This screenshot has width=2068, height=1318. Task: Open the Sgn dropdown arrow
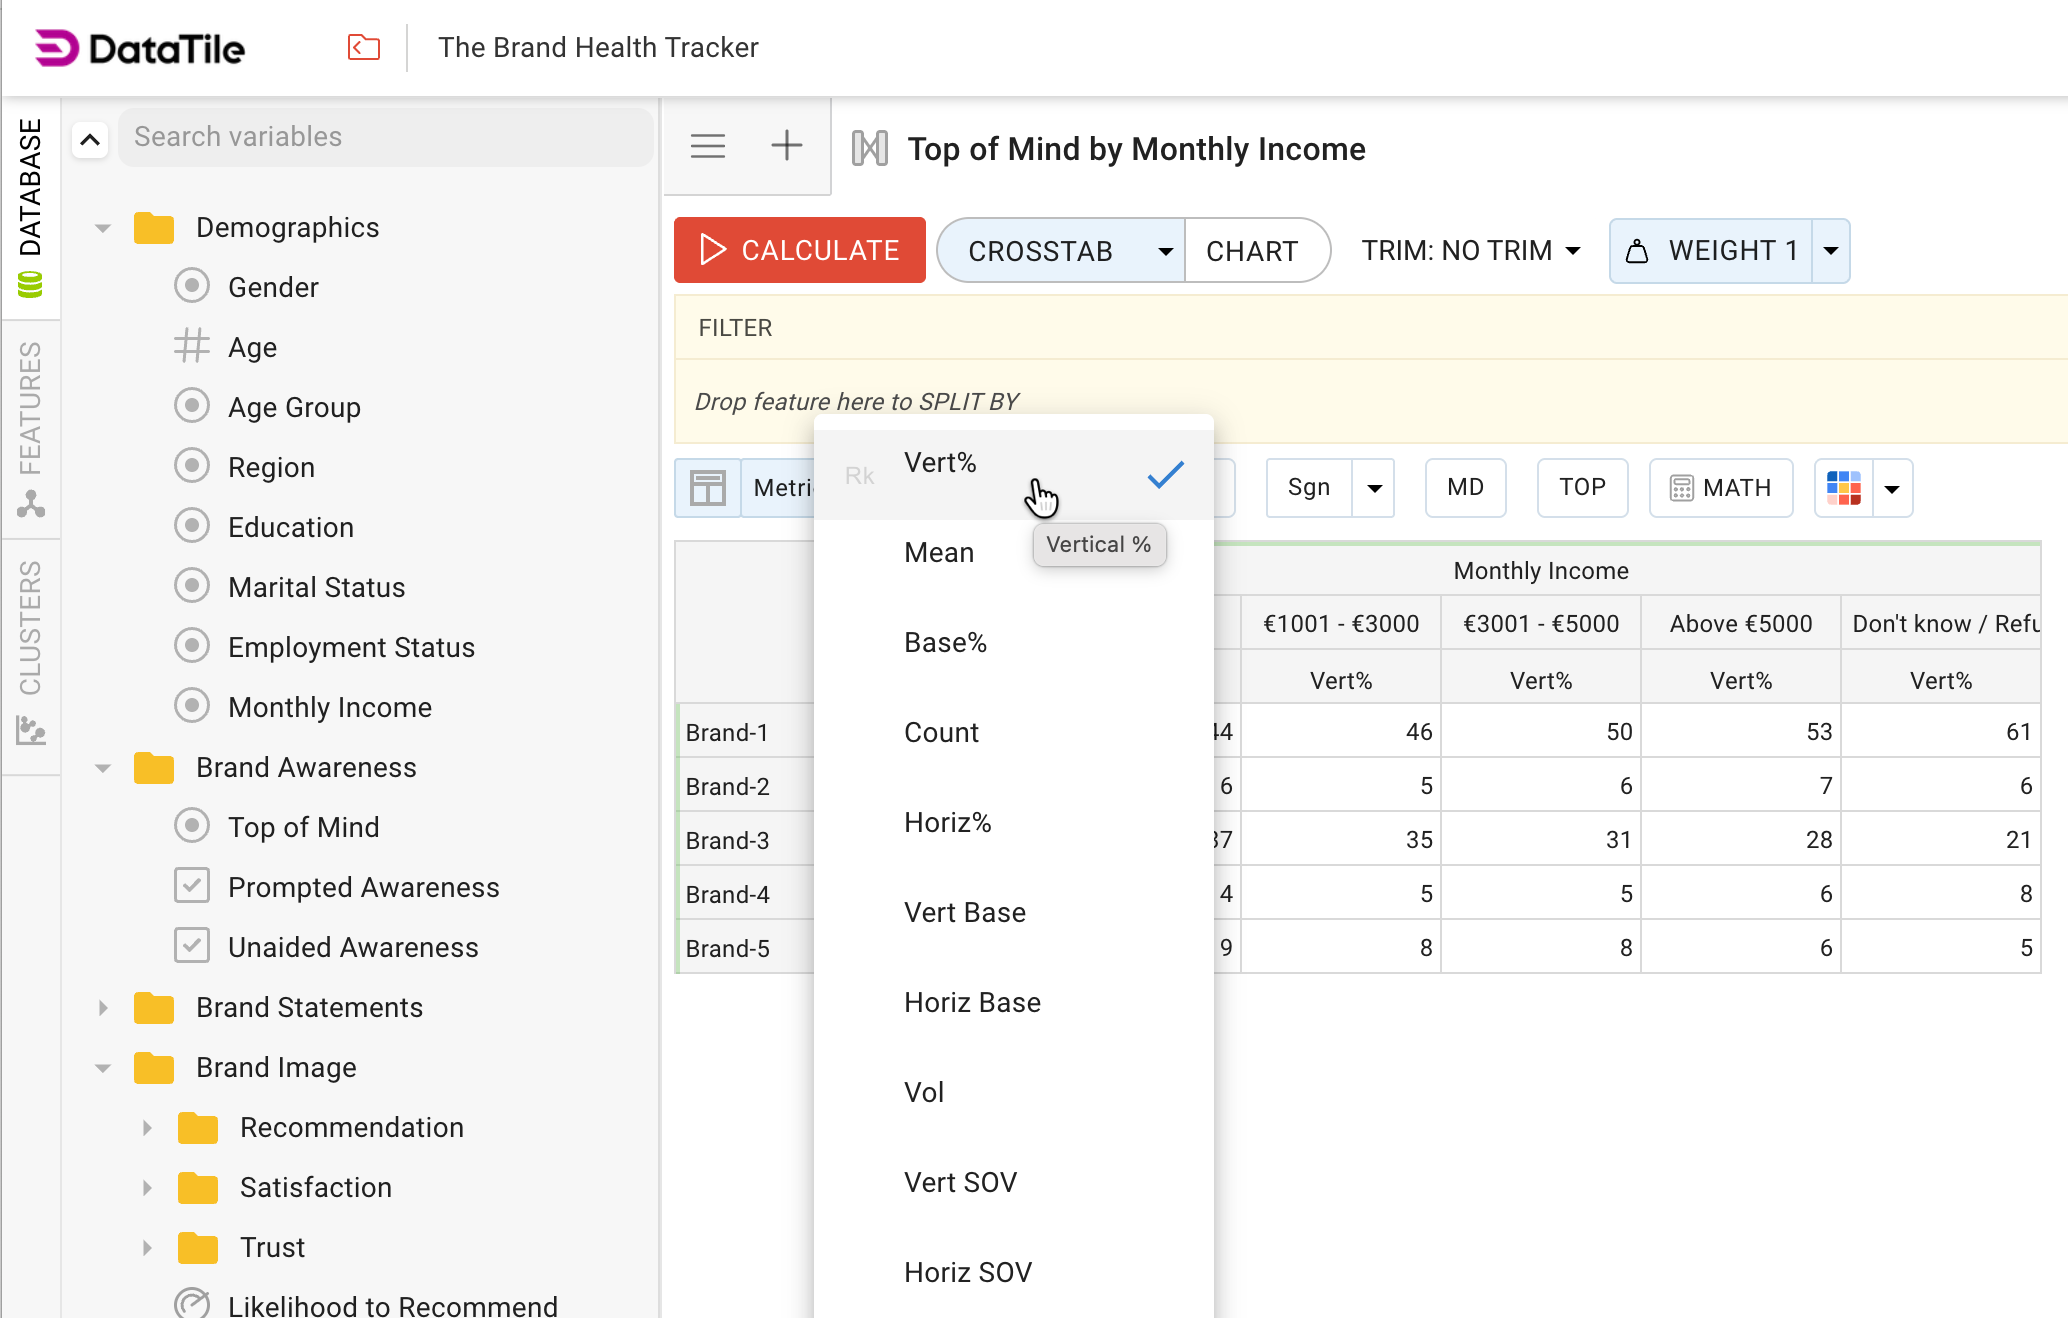[1374, 488]
